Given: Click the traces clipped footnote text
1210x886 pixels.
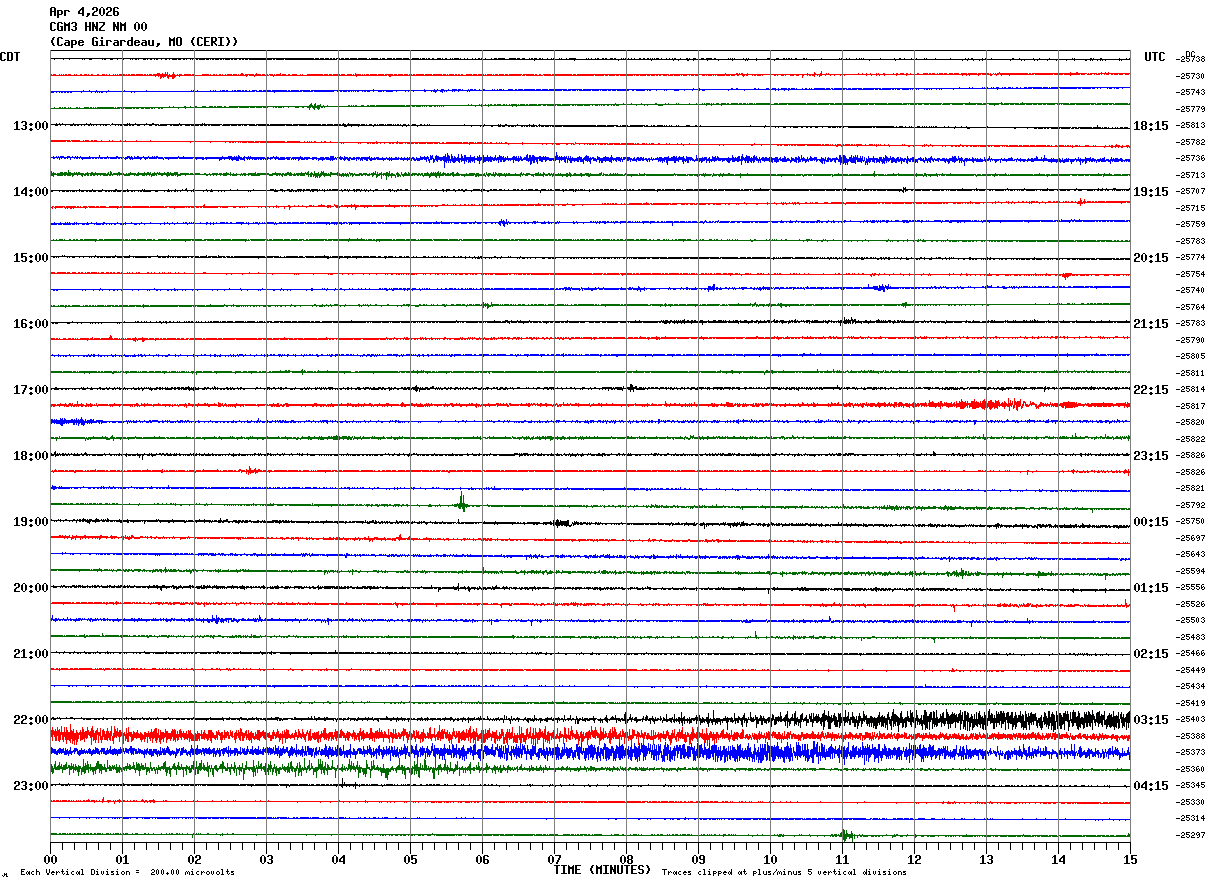Looking at the screenshot, I should click(x=784, y=872).
